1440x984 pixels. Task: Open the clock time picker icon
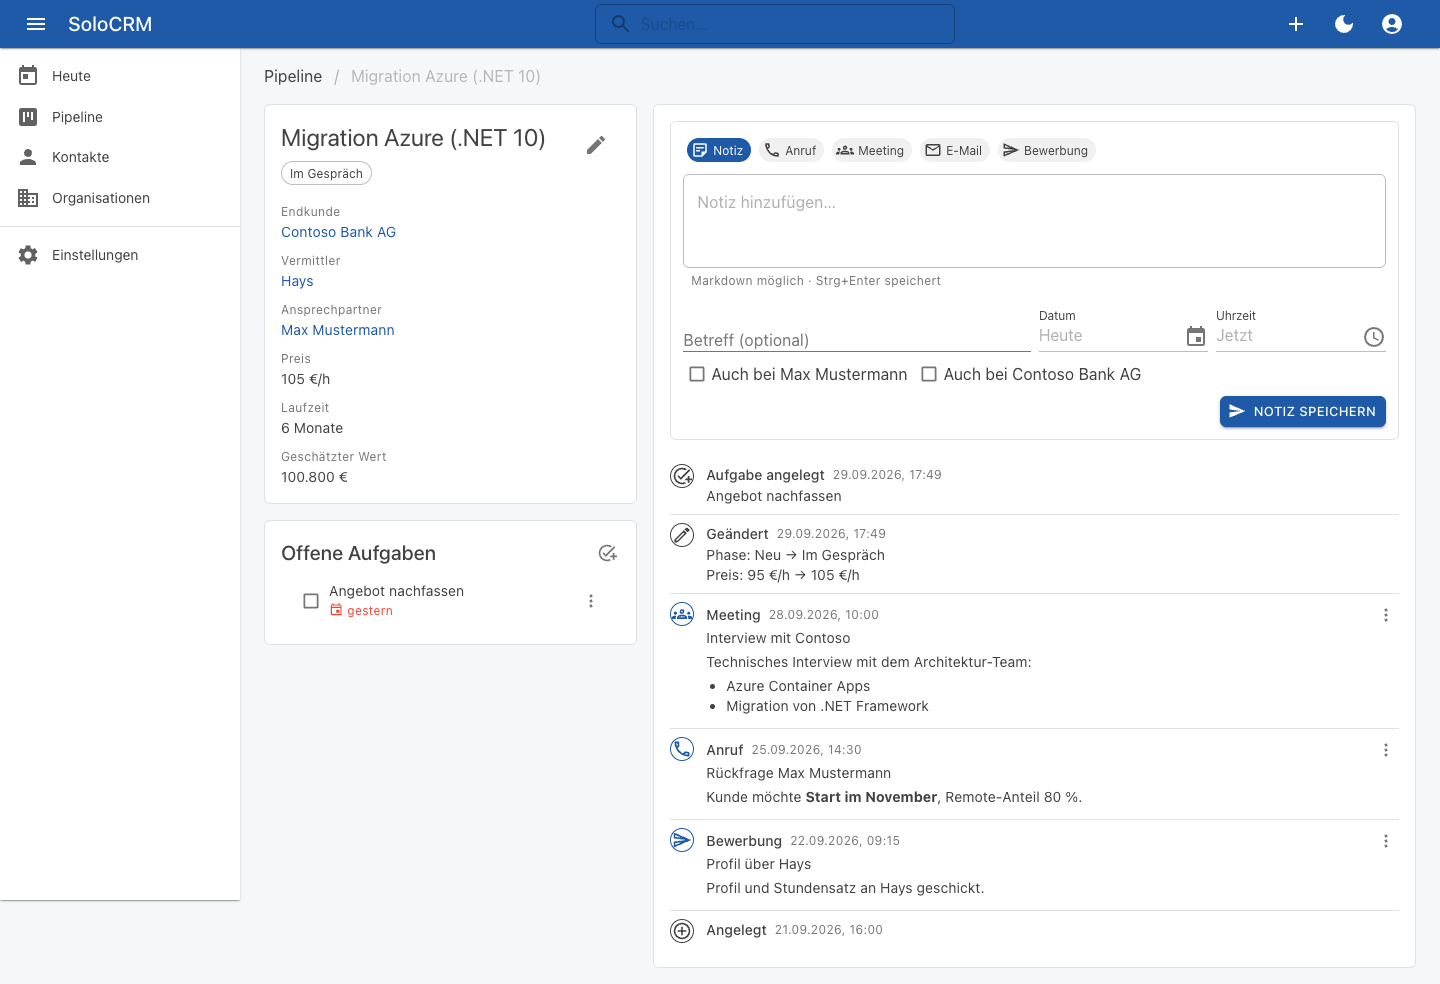coord(1374,337)
